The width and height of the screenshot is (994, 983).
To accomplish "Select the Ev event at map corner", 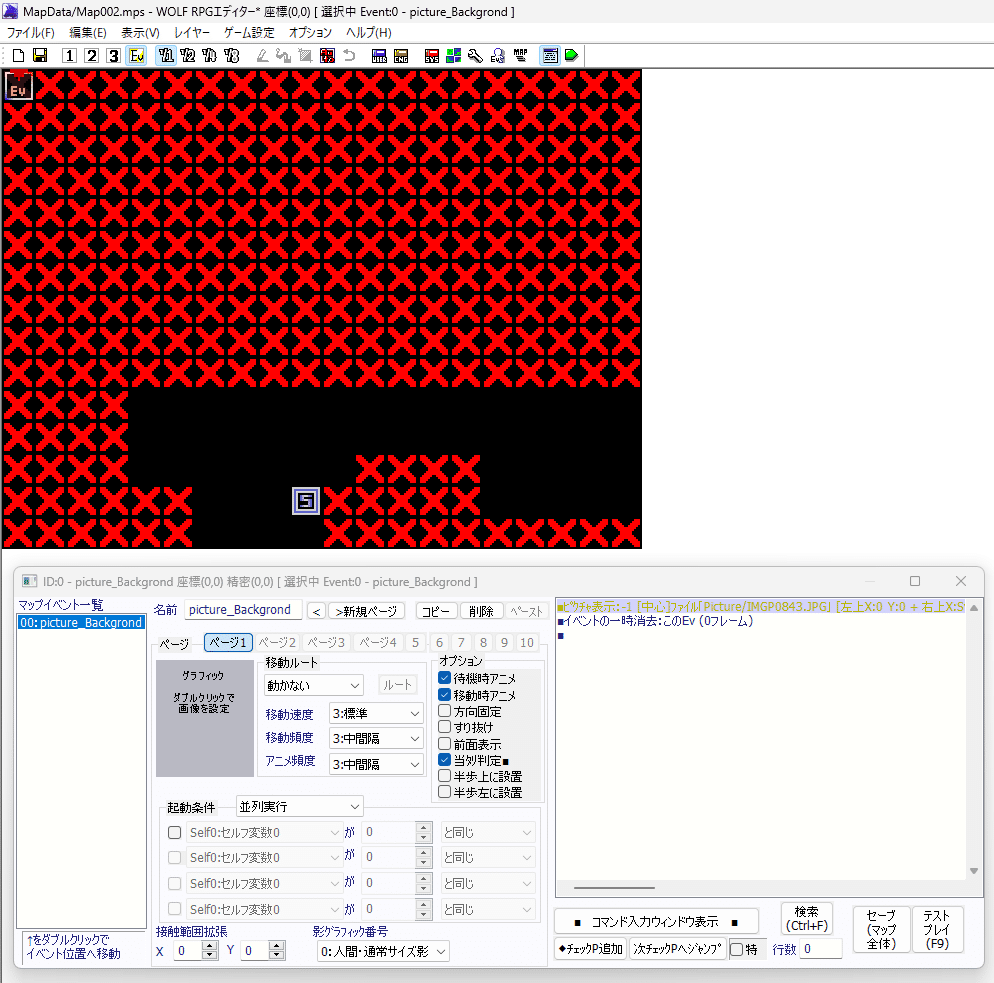I will coord(18,85).
